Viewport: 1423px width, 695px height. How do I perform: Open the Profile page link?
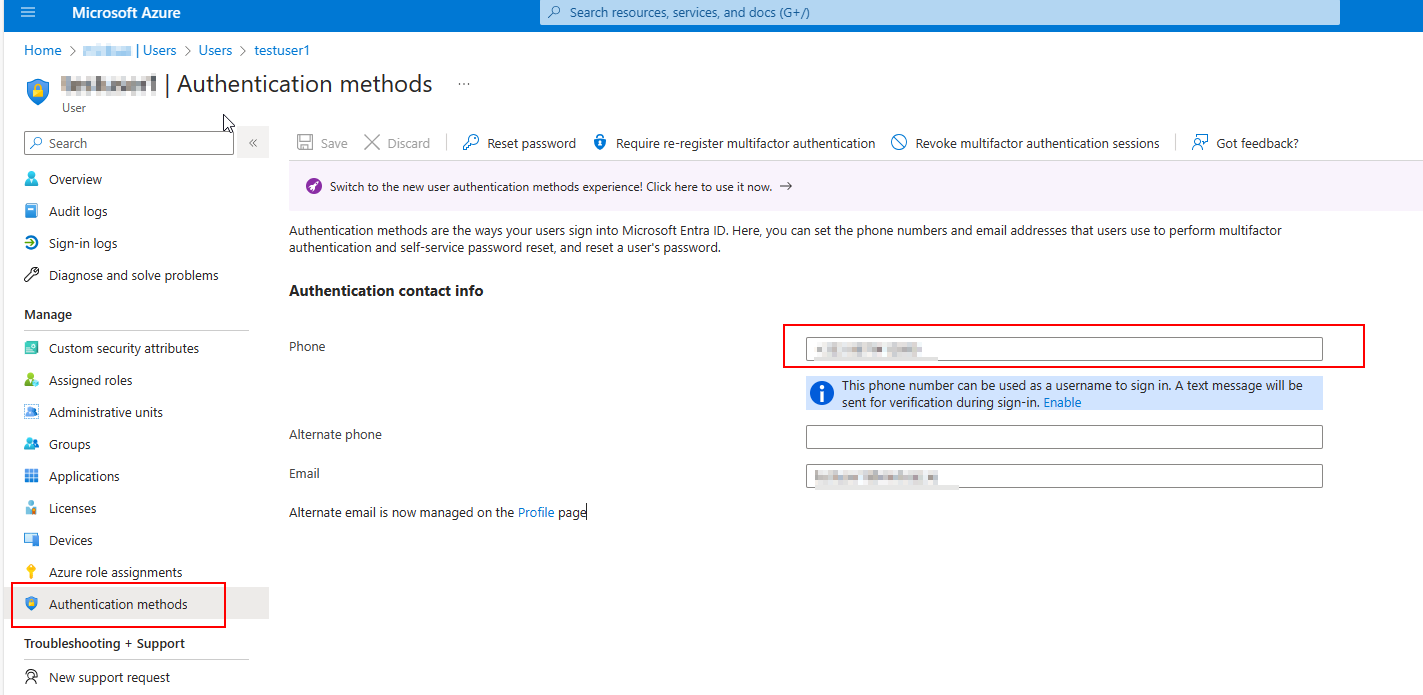pos(536,512)
